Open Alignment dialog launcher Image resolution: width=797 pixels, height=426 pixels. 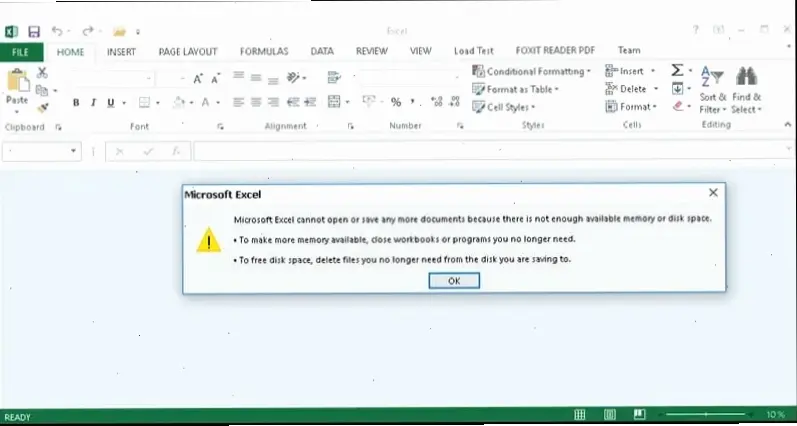pyautogui.click(x=351, y=127)
